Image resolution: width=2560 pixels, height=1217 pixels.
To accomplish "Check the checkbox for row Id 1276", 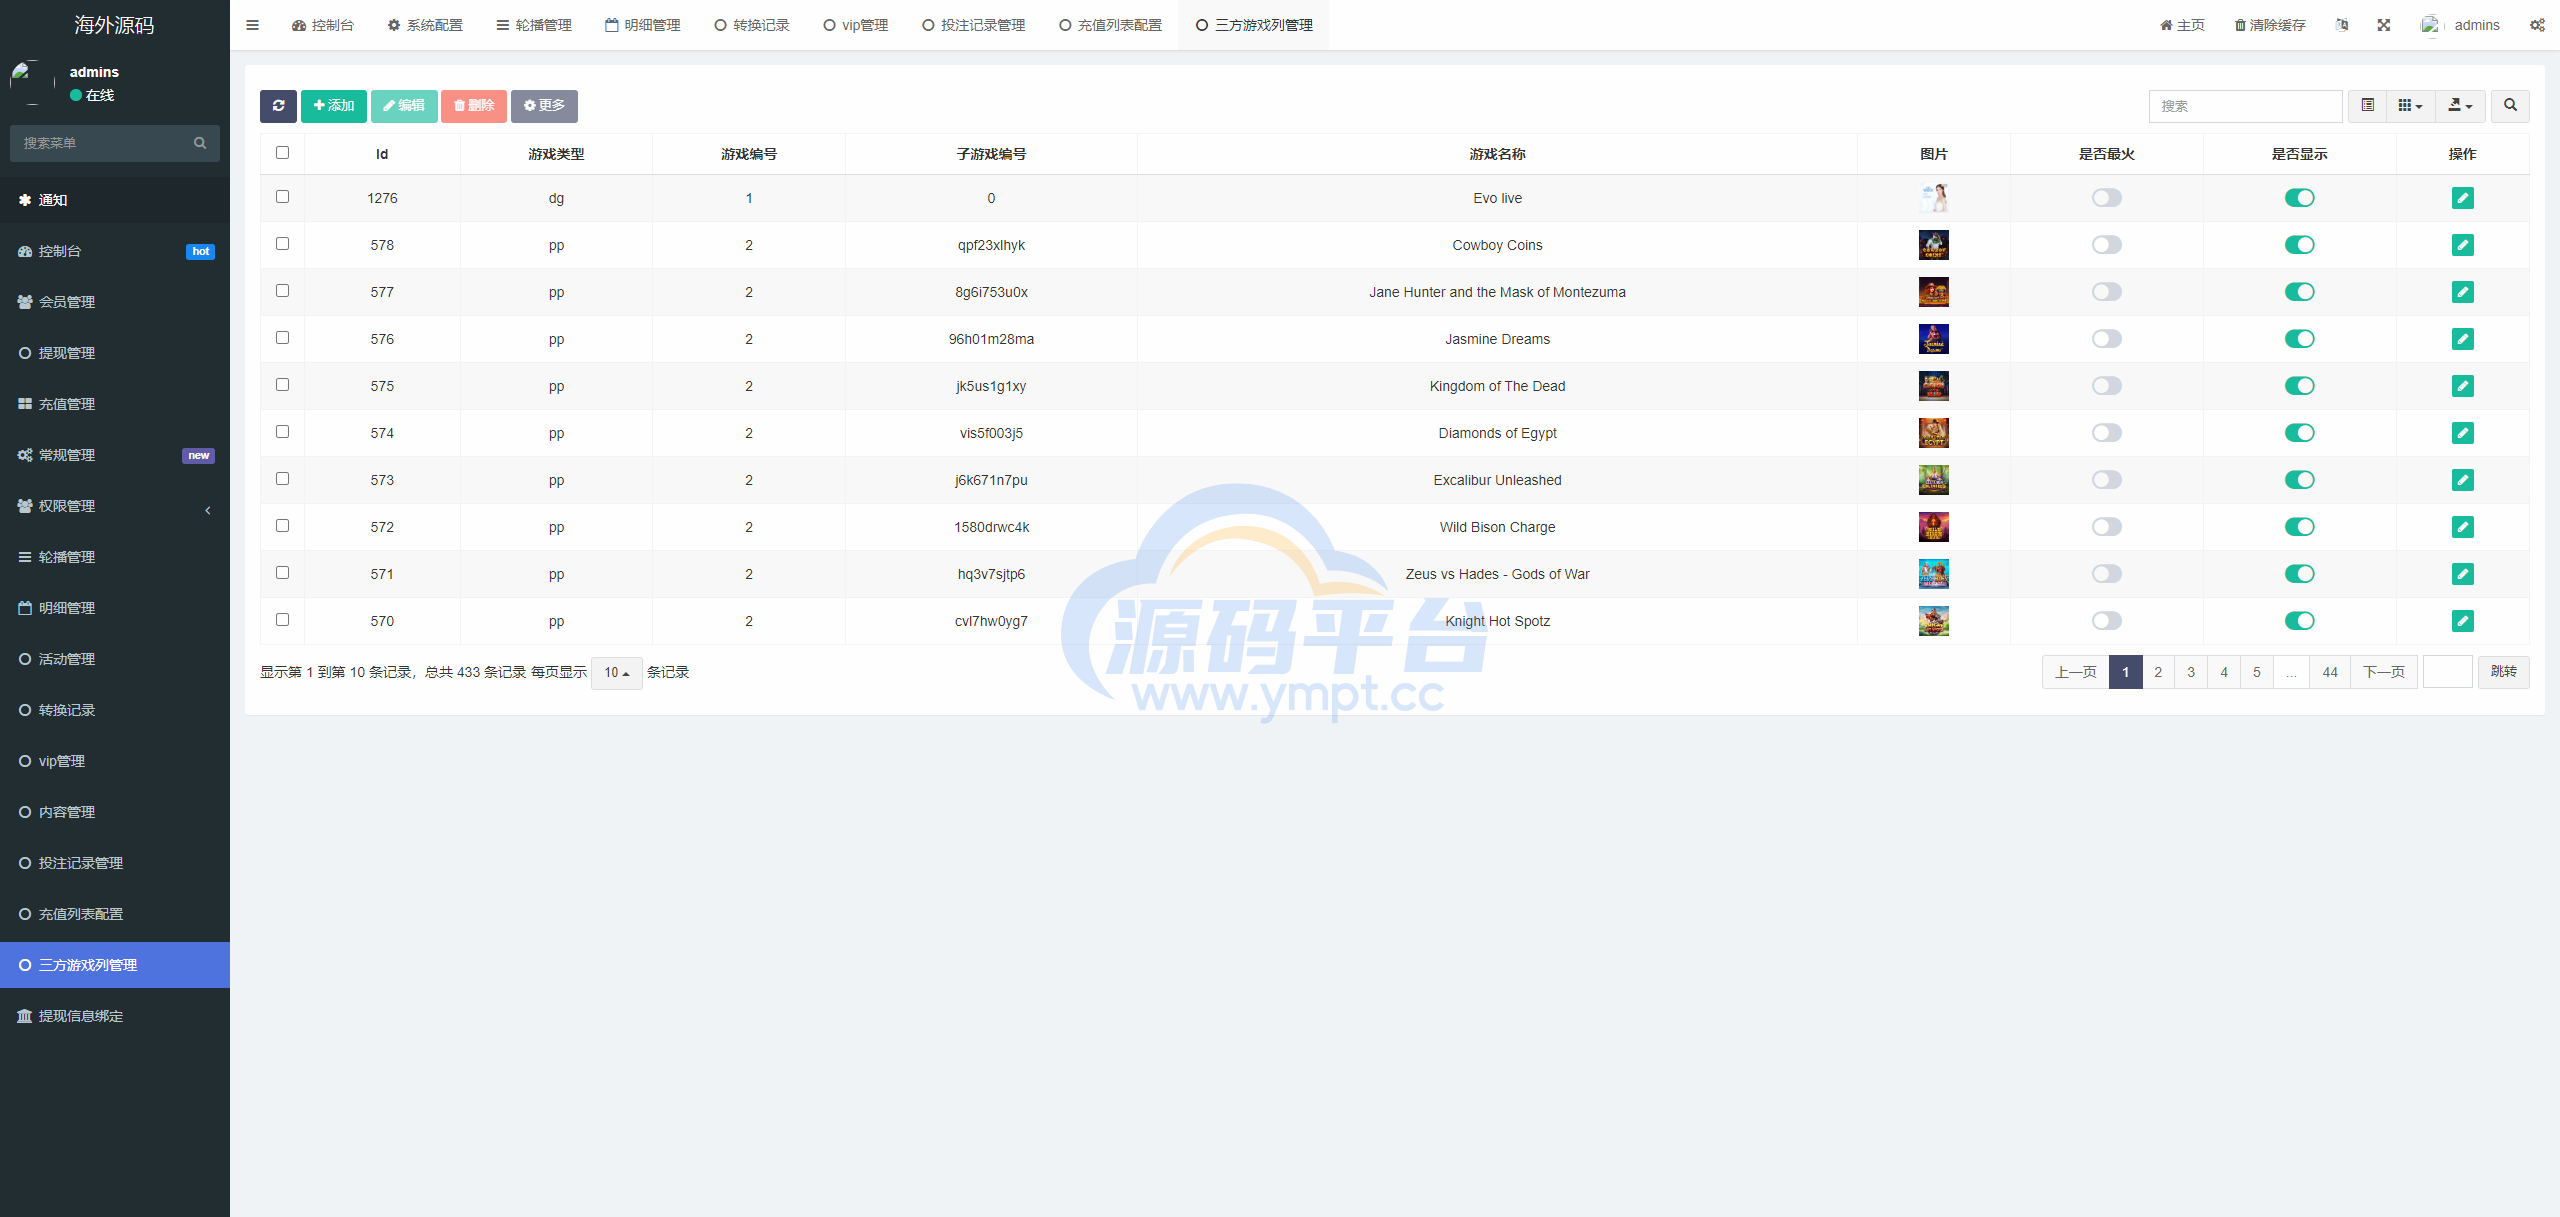I will 282,197.
